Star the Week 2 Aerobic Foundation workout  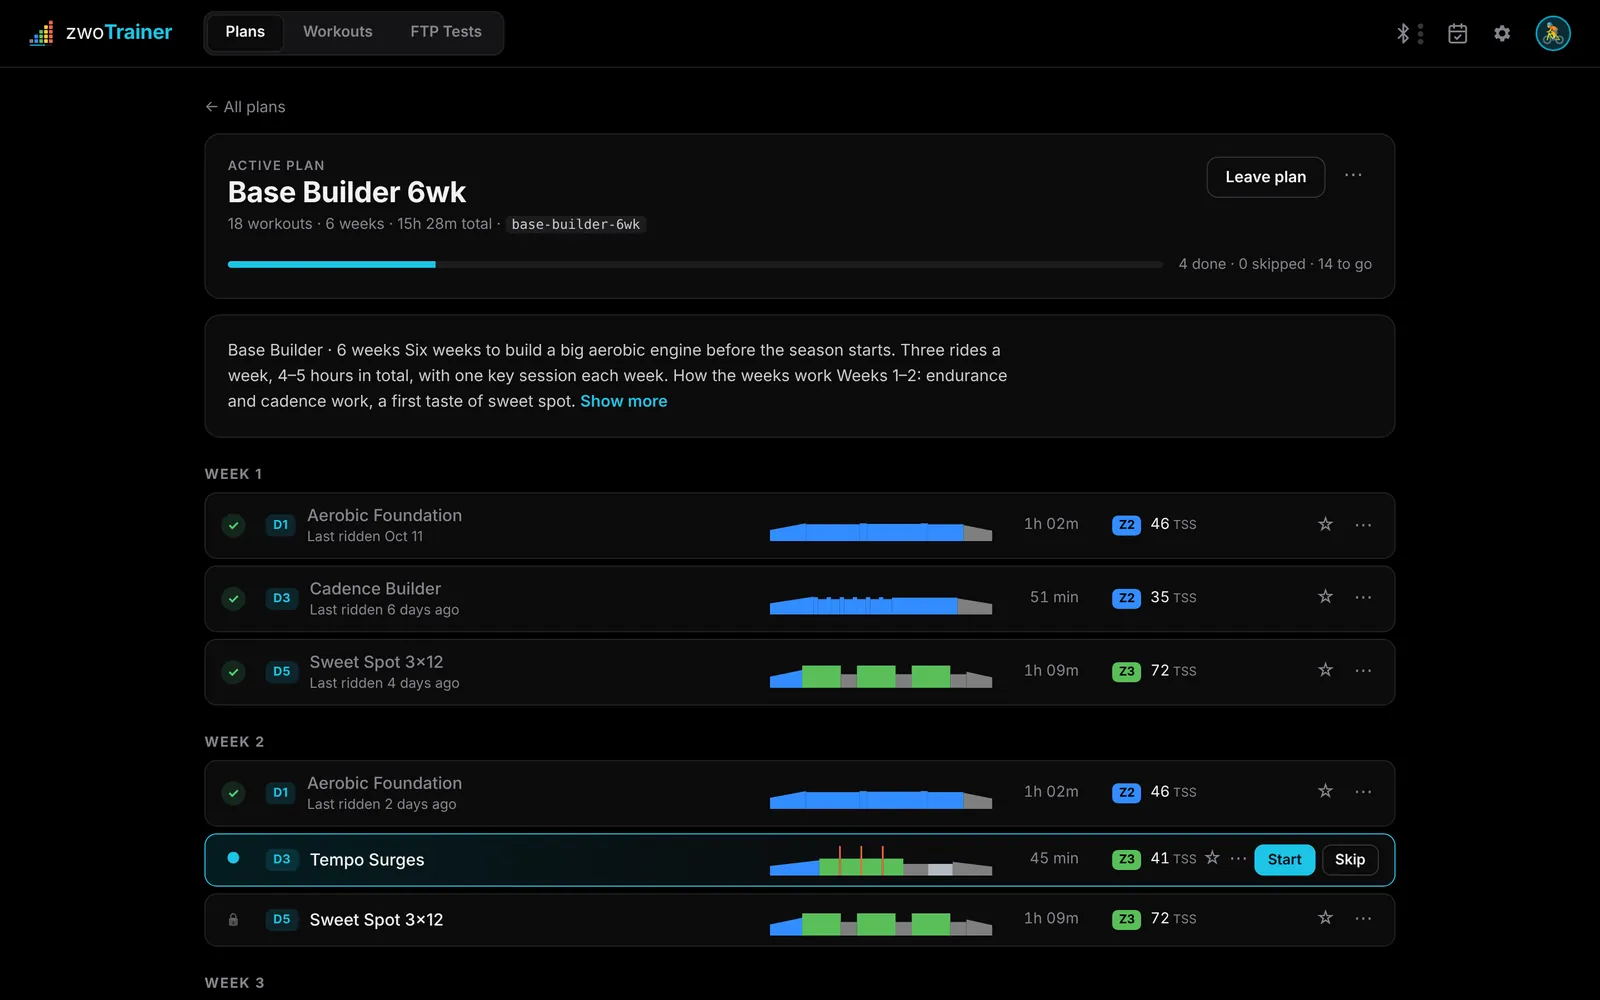point(1325,791)
